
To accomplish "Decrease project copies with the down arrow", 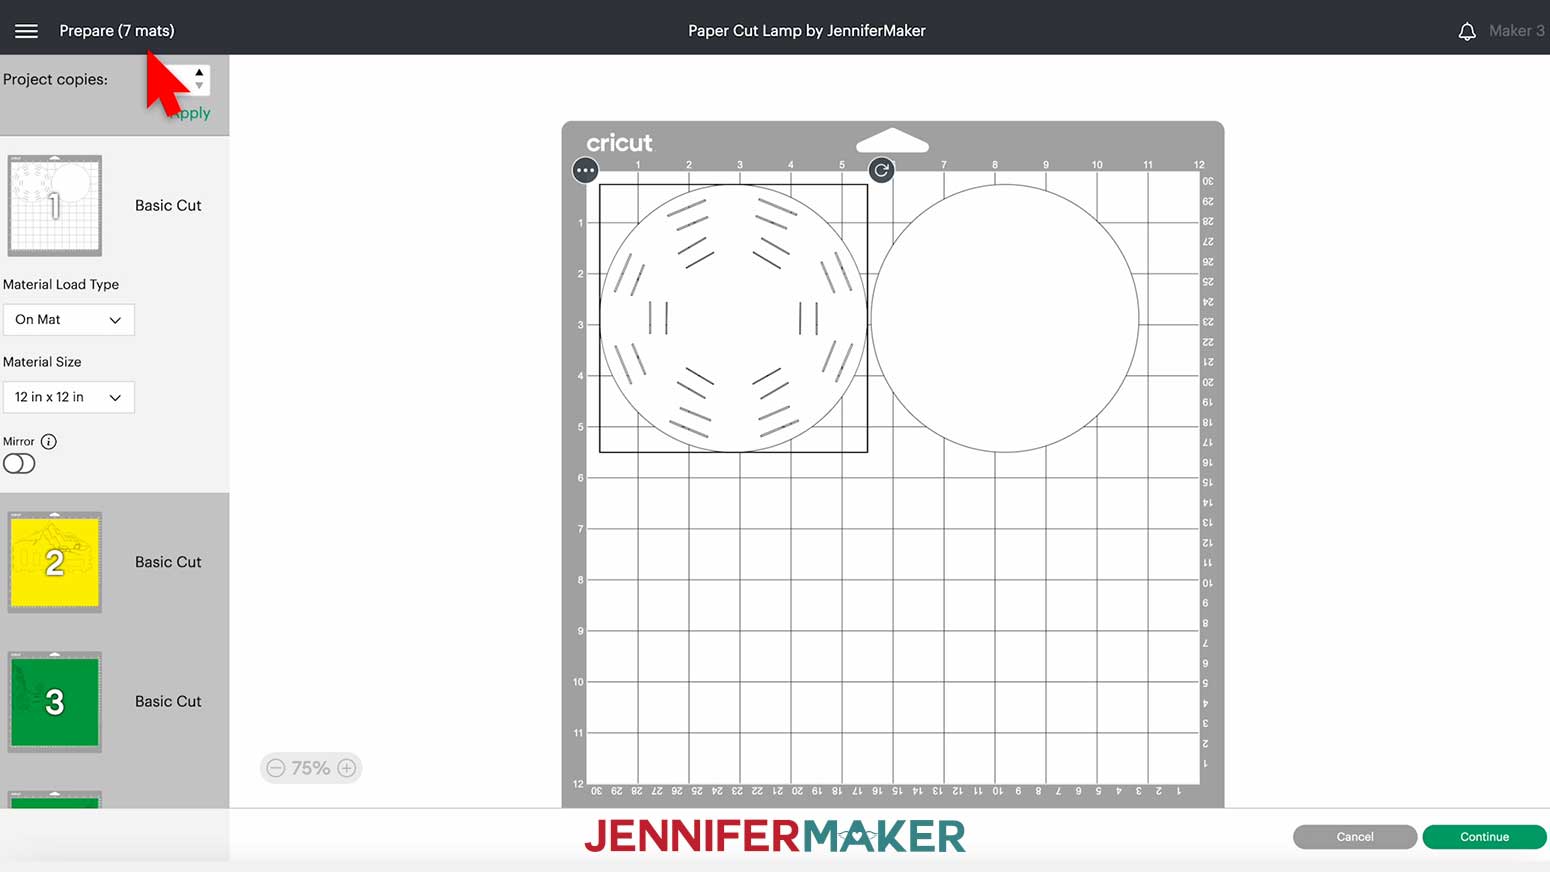I will click(199, 86).
